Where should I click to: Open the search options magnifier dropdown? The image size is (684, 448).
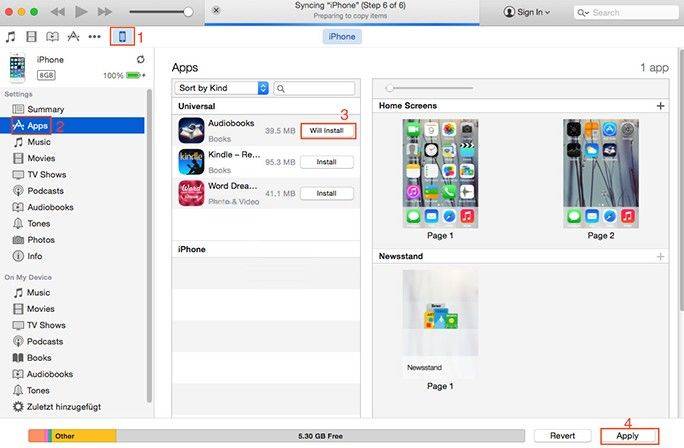pos(583,13)
